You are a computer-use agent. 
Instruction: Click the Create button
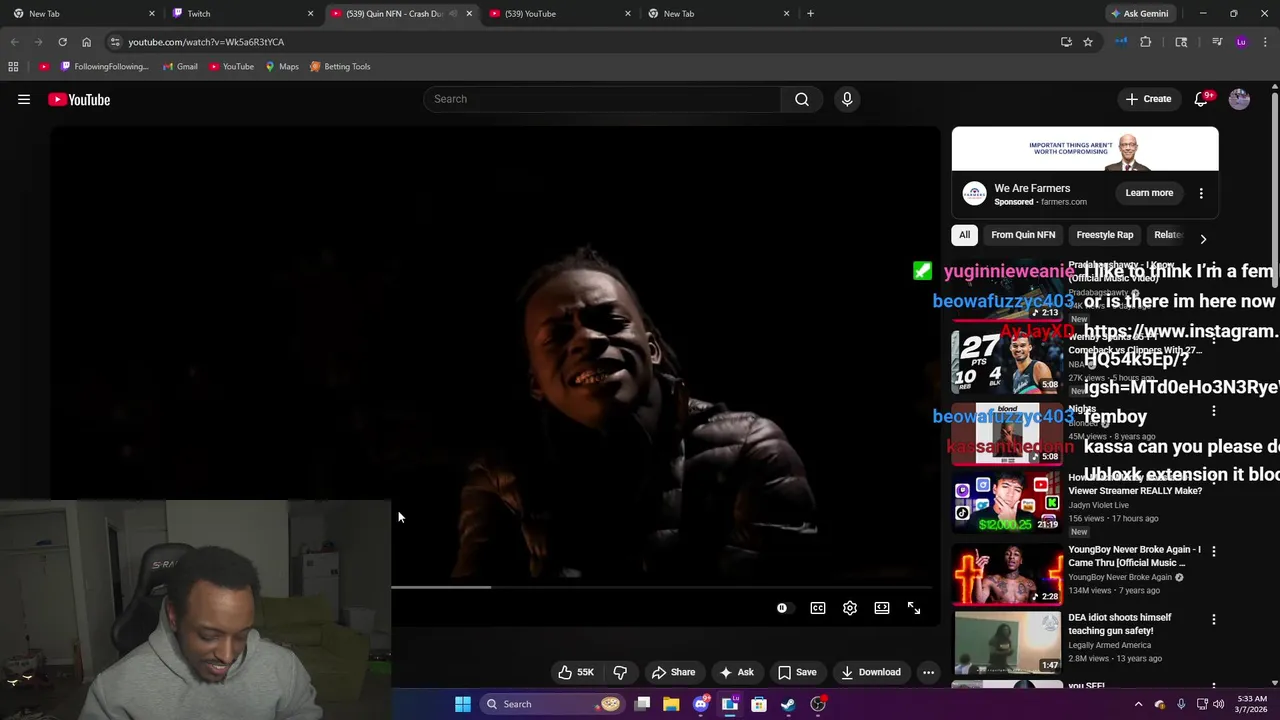pos(1148,99)
